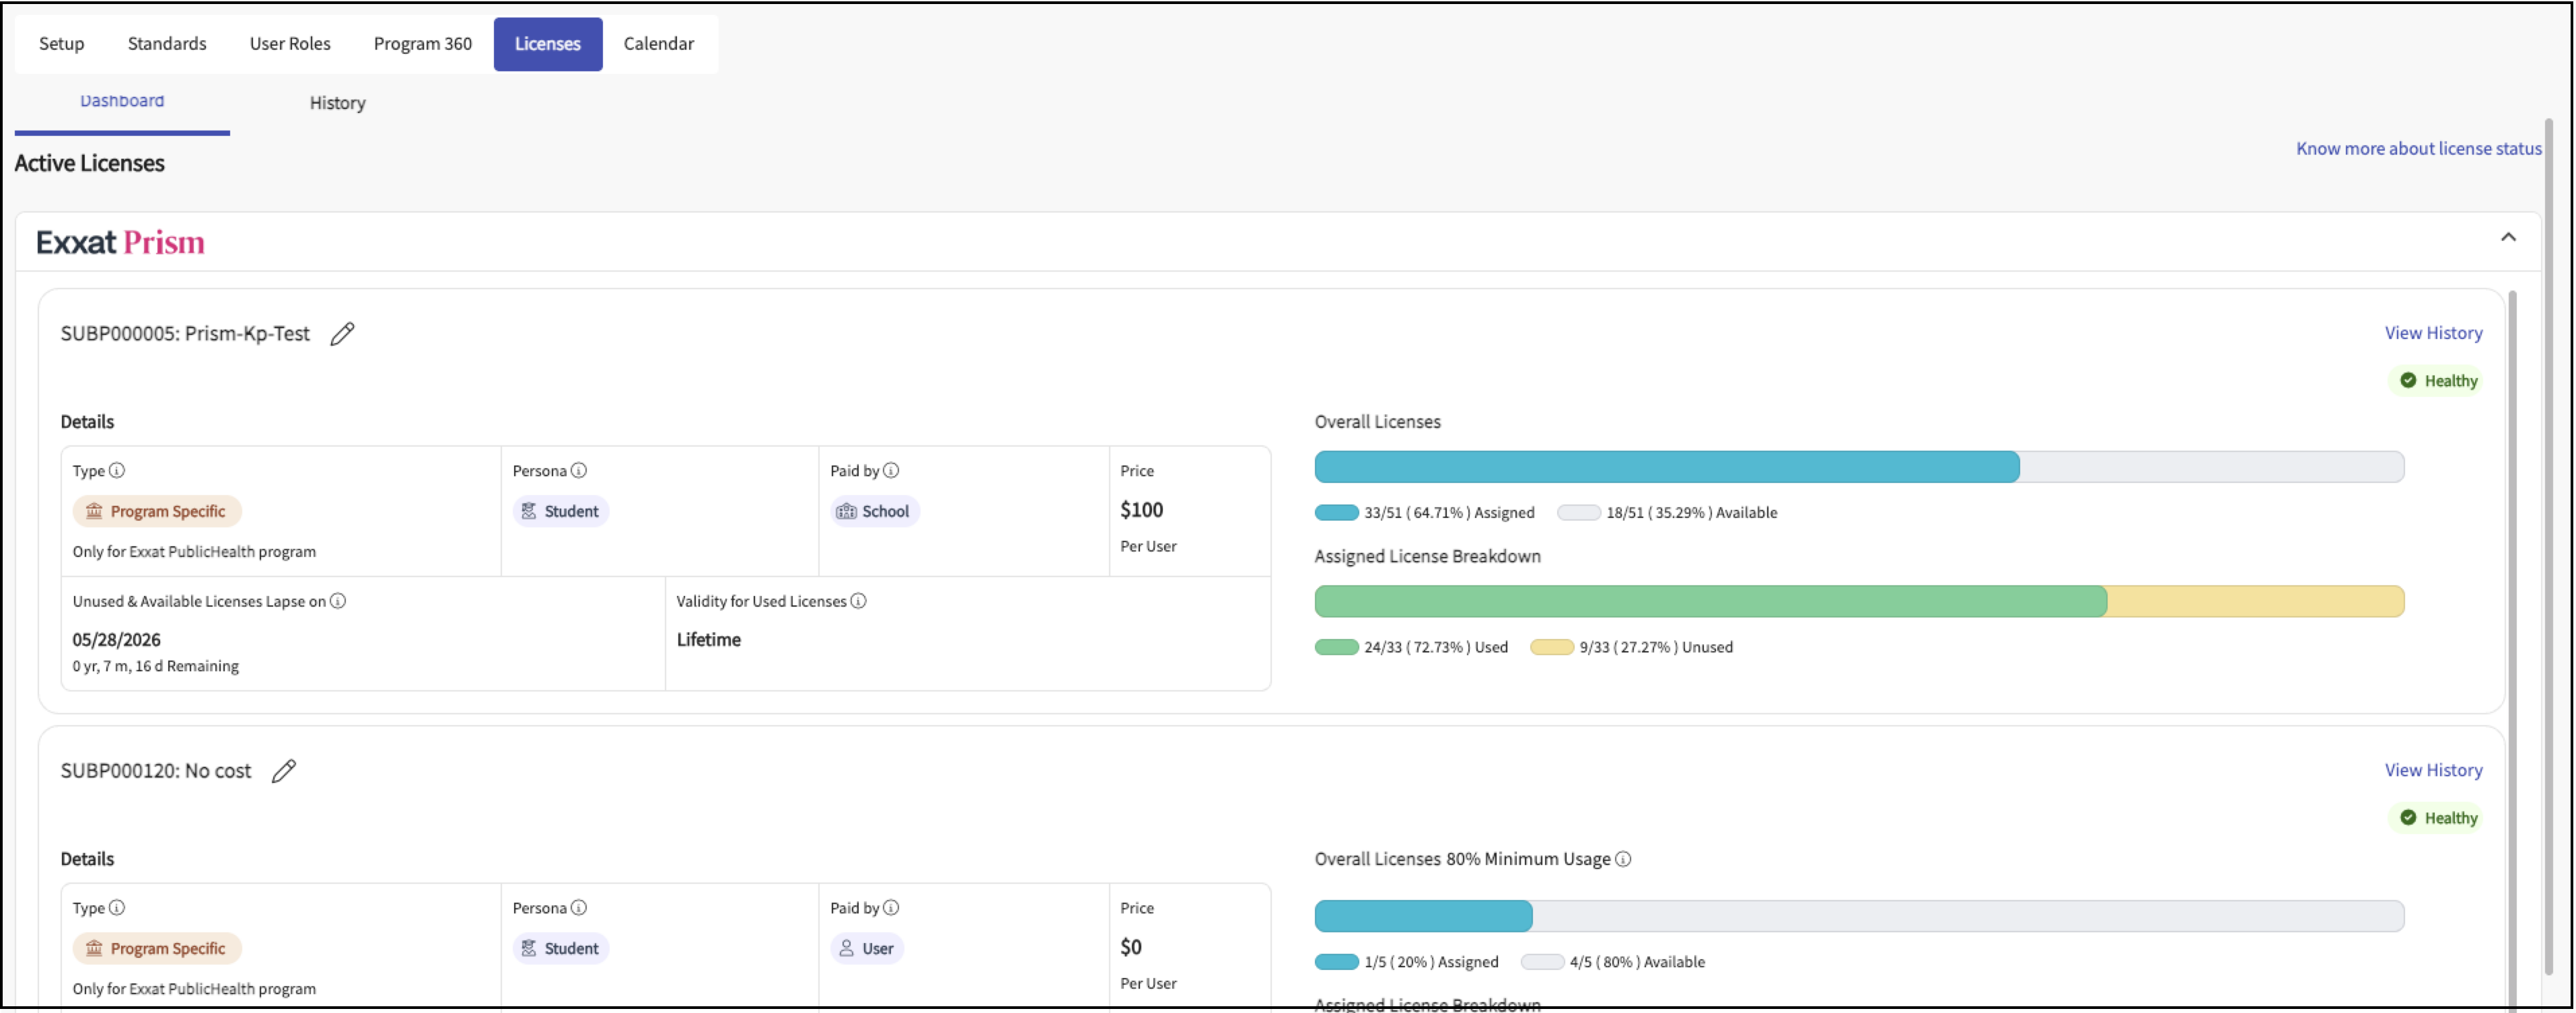The image size is (2576, 1013).
Task: Click View History for No cost subscription
Action: pos(2432,770)
